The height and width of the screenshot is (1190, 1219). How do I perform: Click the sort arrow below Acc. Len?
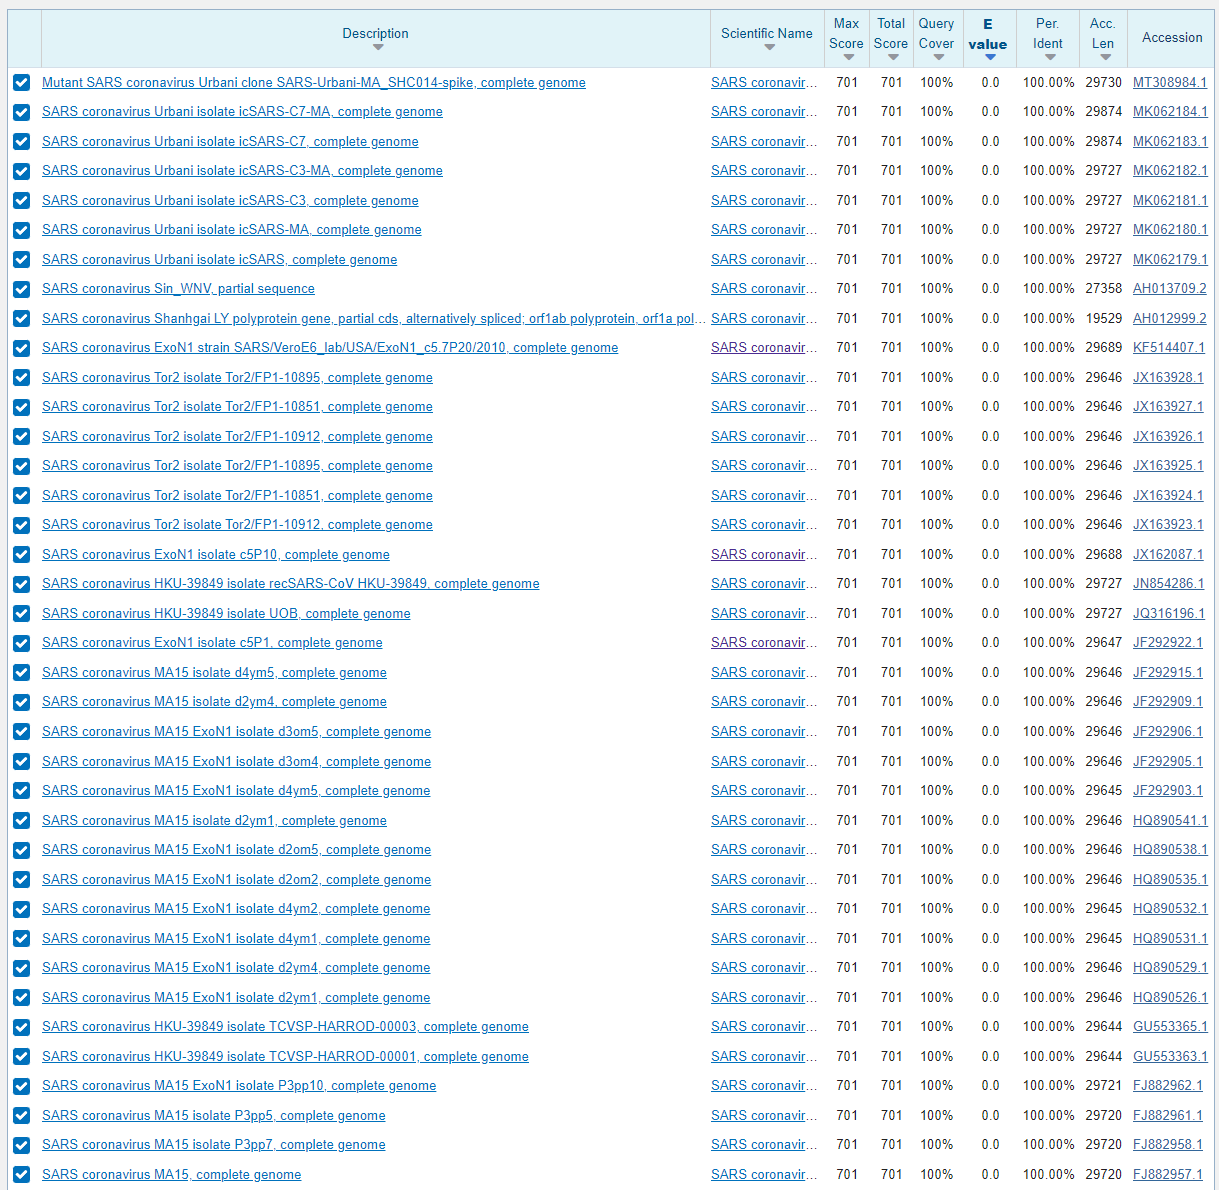pyautogui.click(x=1104, y=57)
